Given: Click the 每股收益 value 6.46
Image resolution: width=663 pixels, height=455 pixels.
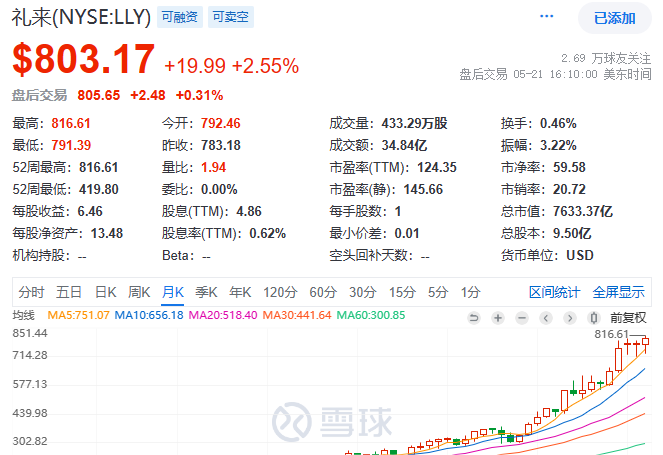Looking at the screenshot, I should pyautogui.click(x=90, y=211).
